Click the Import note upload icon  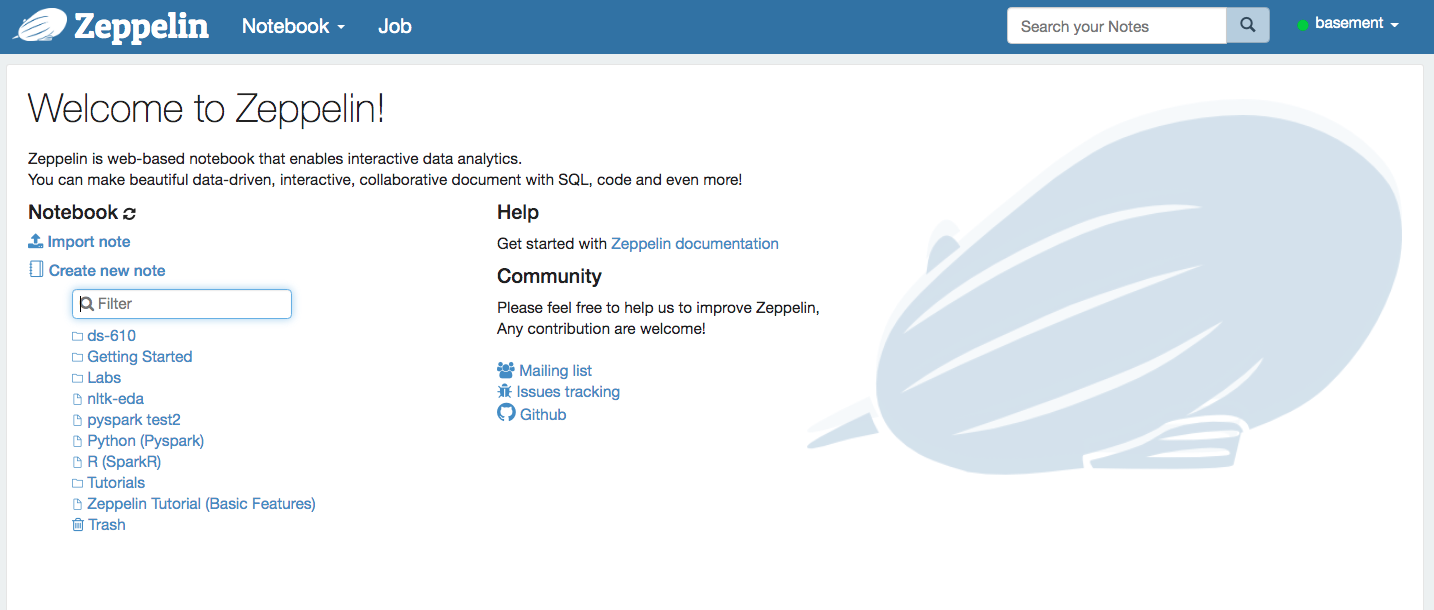pos(36,241)
